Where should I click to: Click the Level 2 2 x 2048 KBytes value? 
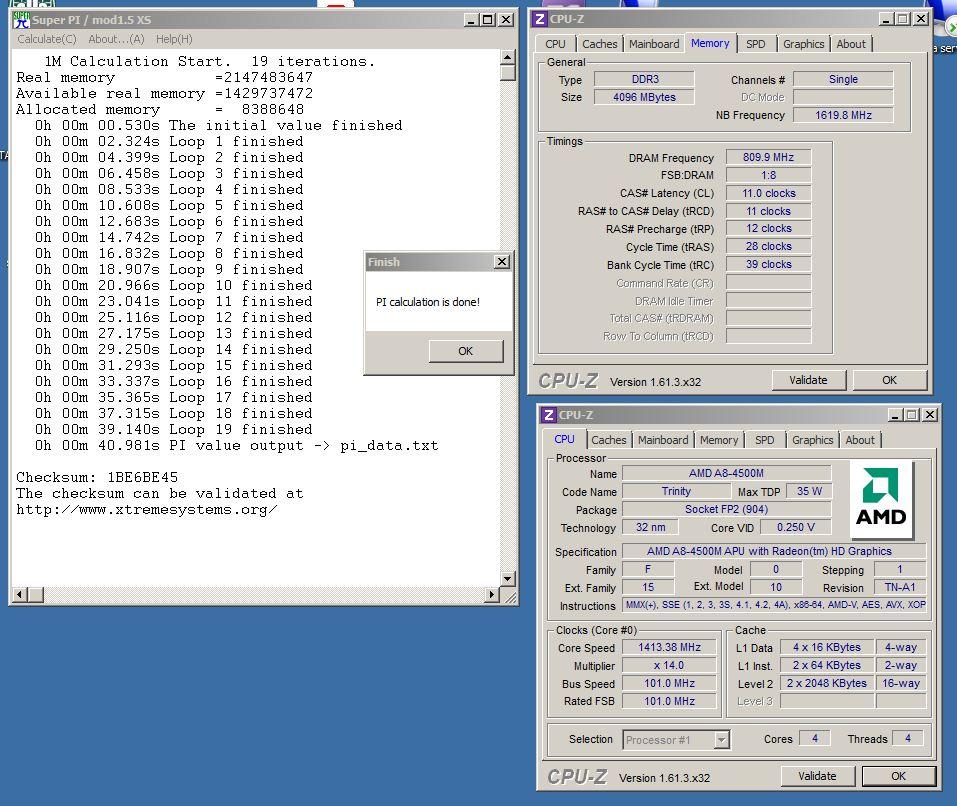[x=826, y=683]
